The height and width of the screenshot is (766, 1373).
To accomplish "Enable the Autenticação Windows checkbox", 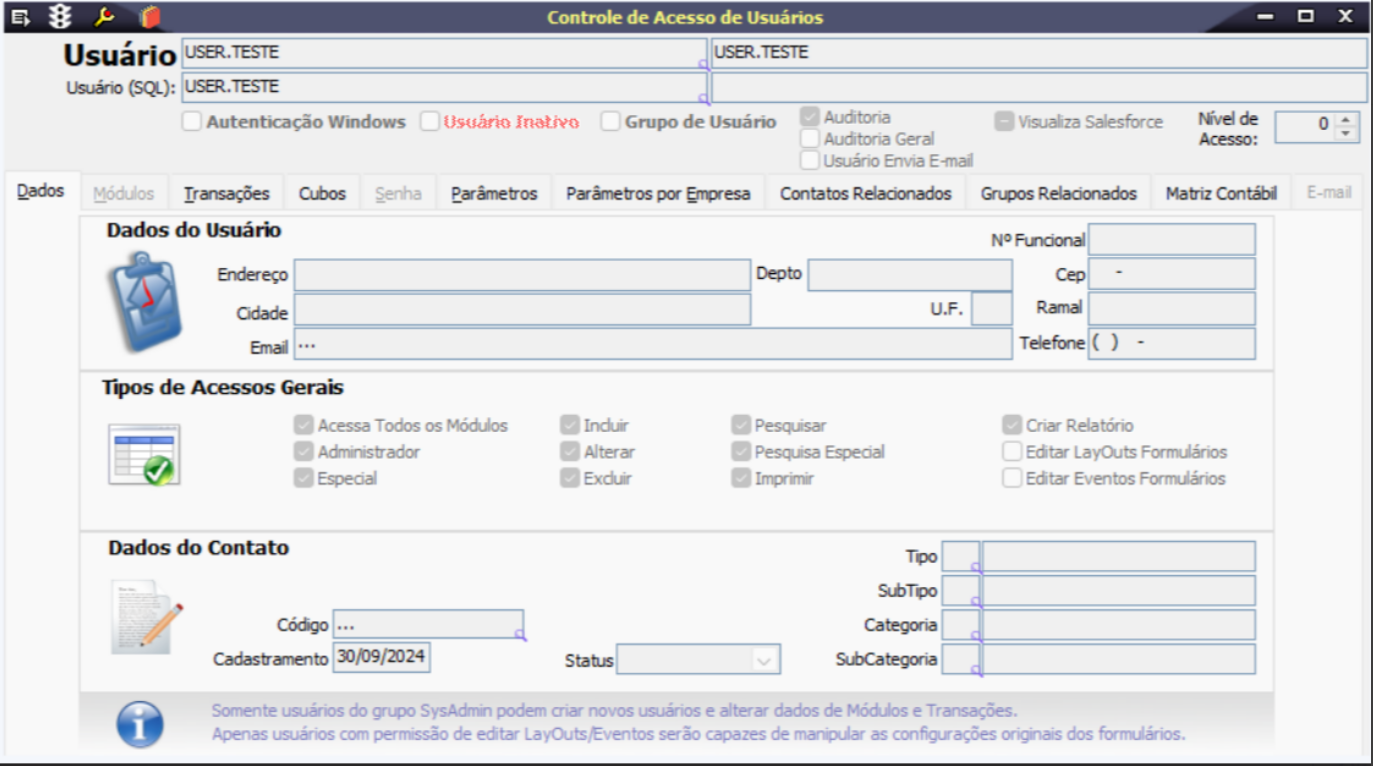I will coord(192,122).
